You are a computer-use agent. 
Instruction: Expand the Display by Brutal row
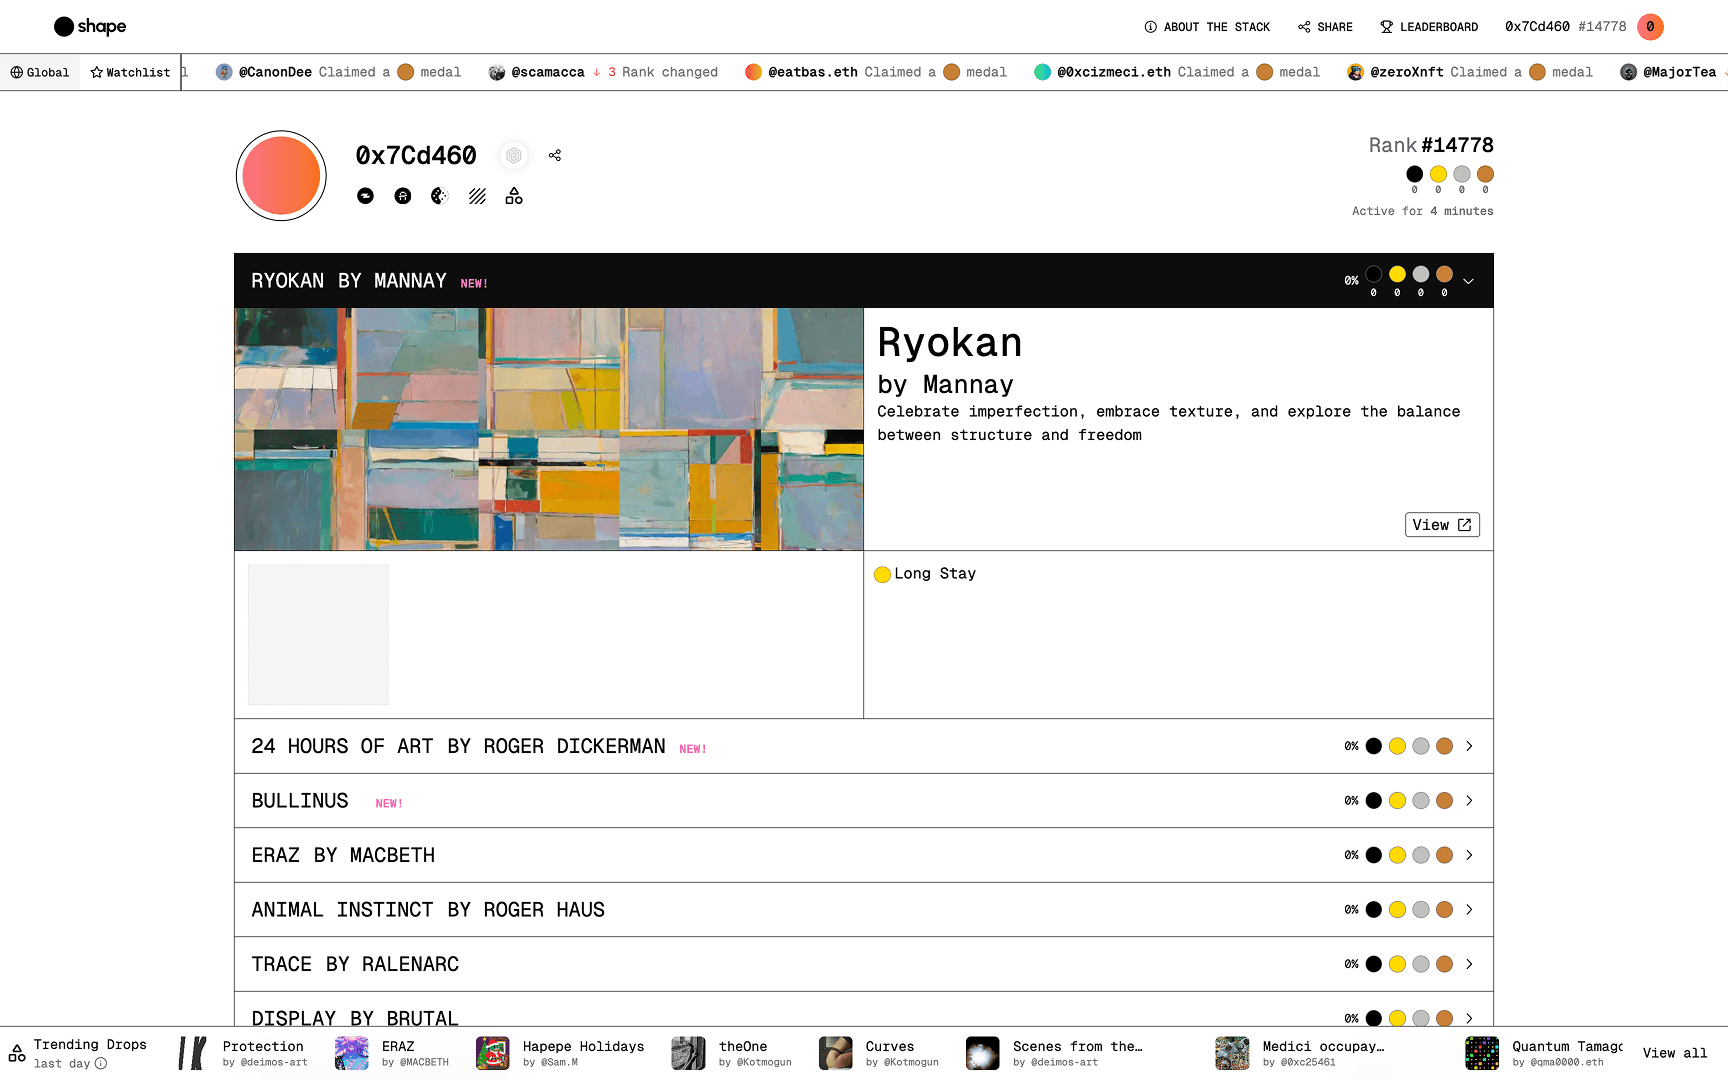coord(1469,1018)
